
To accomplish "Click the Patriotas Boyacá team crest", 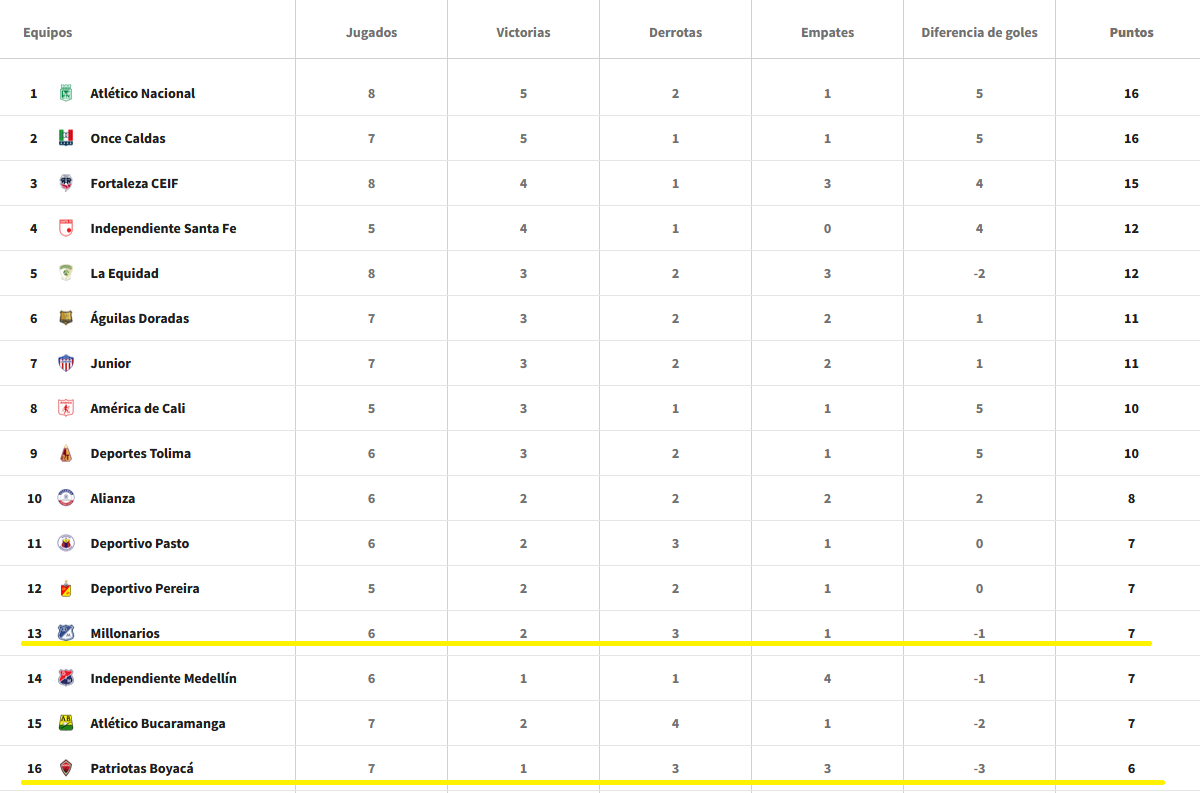I will point(66,768).
